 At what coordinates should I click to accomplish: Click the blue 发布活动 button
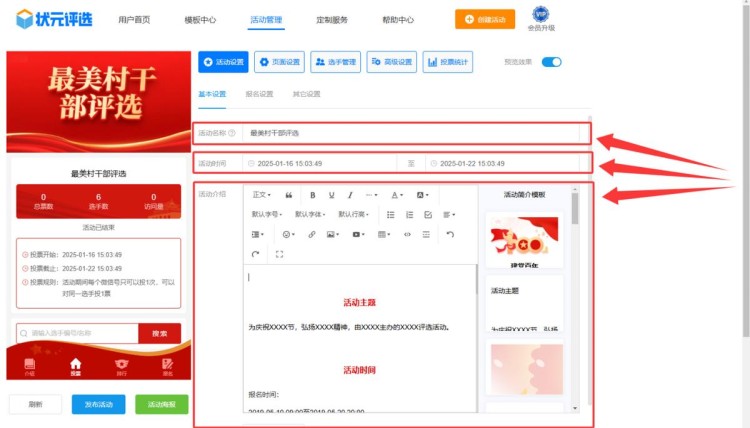pos(98,404)
